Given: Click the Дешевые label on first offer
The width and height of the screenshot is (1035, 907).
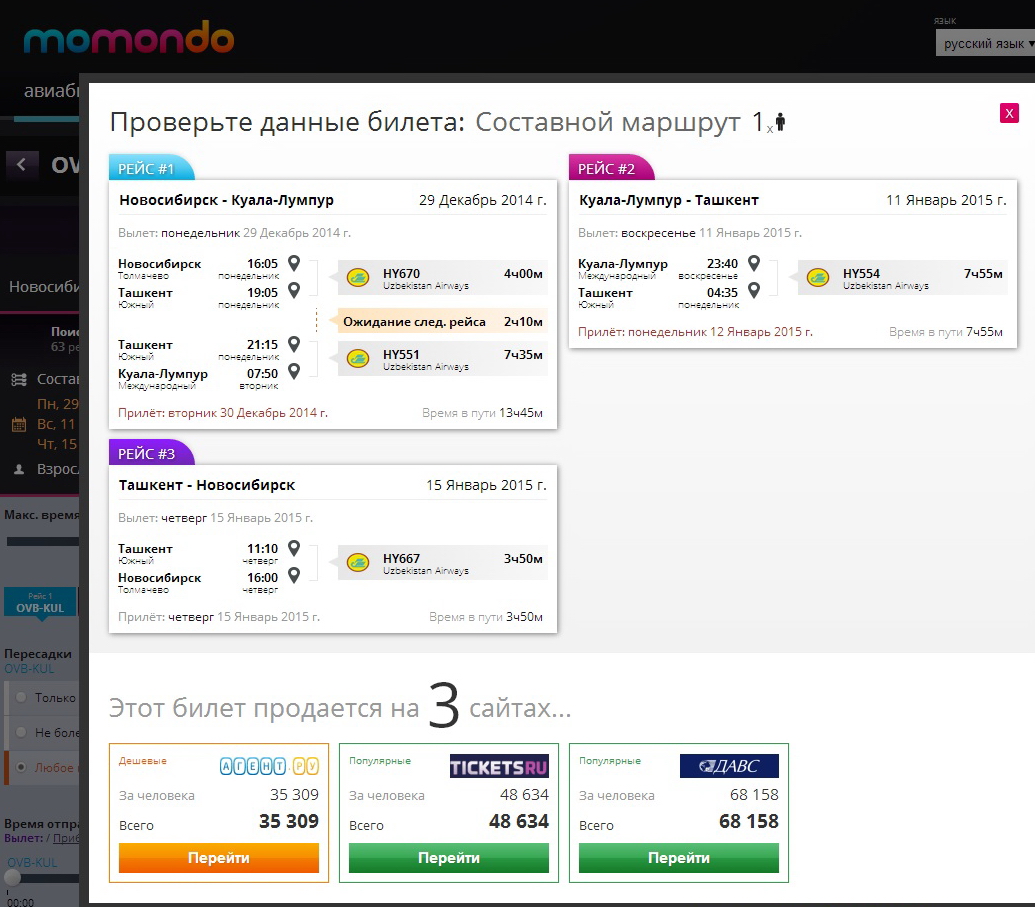Looking at the screenshot, I should pos(143,760).
